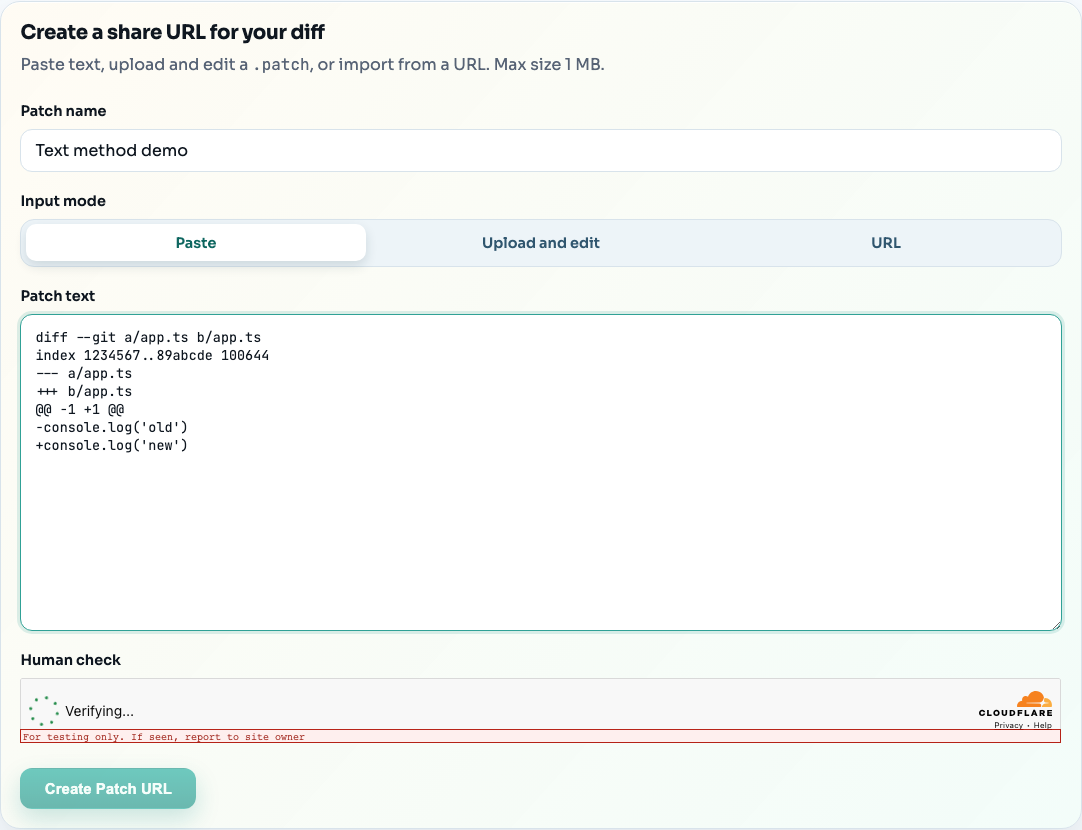Click the green verifying spinner in the Turnstile widget
Image resolution: width=1082 pixels, height=830 pixels.
point(42,710)
